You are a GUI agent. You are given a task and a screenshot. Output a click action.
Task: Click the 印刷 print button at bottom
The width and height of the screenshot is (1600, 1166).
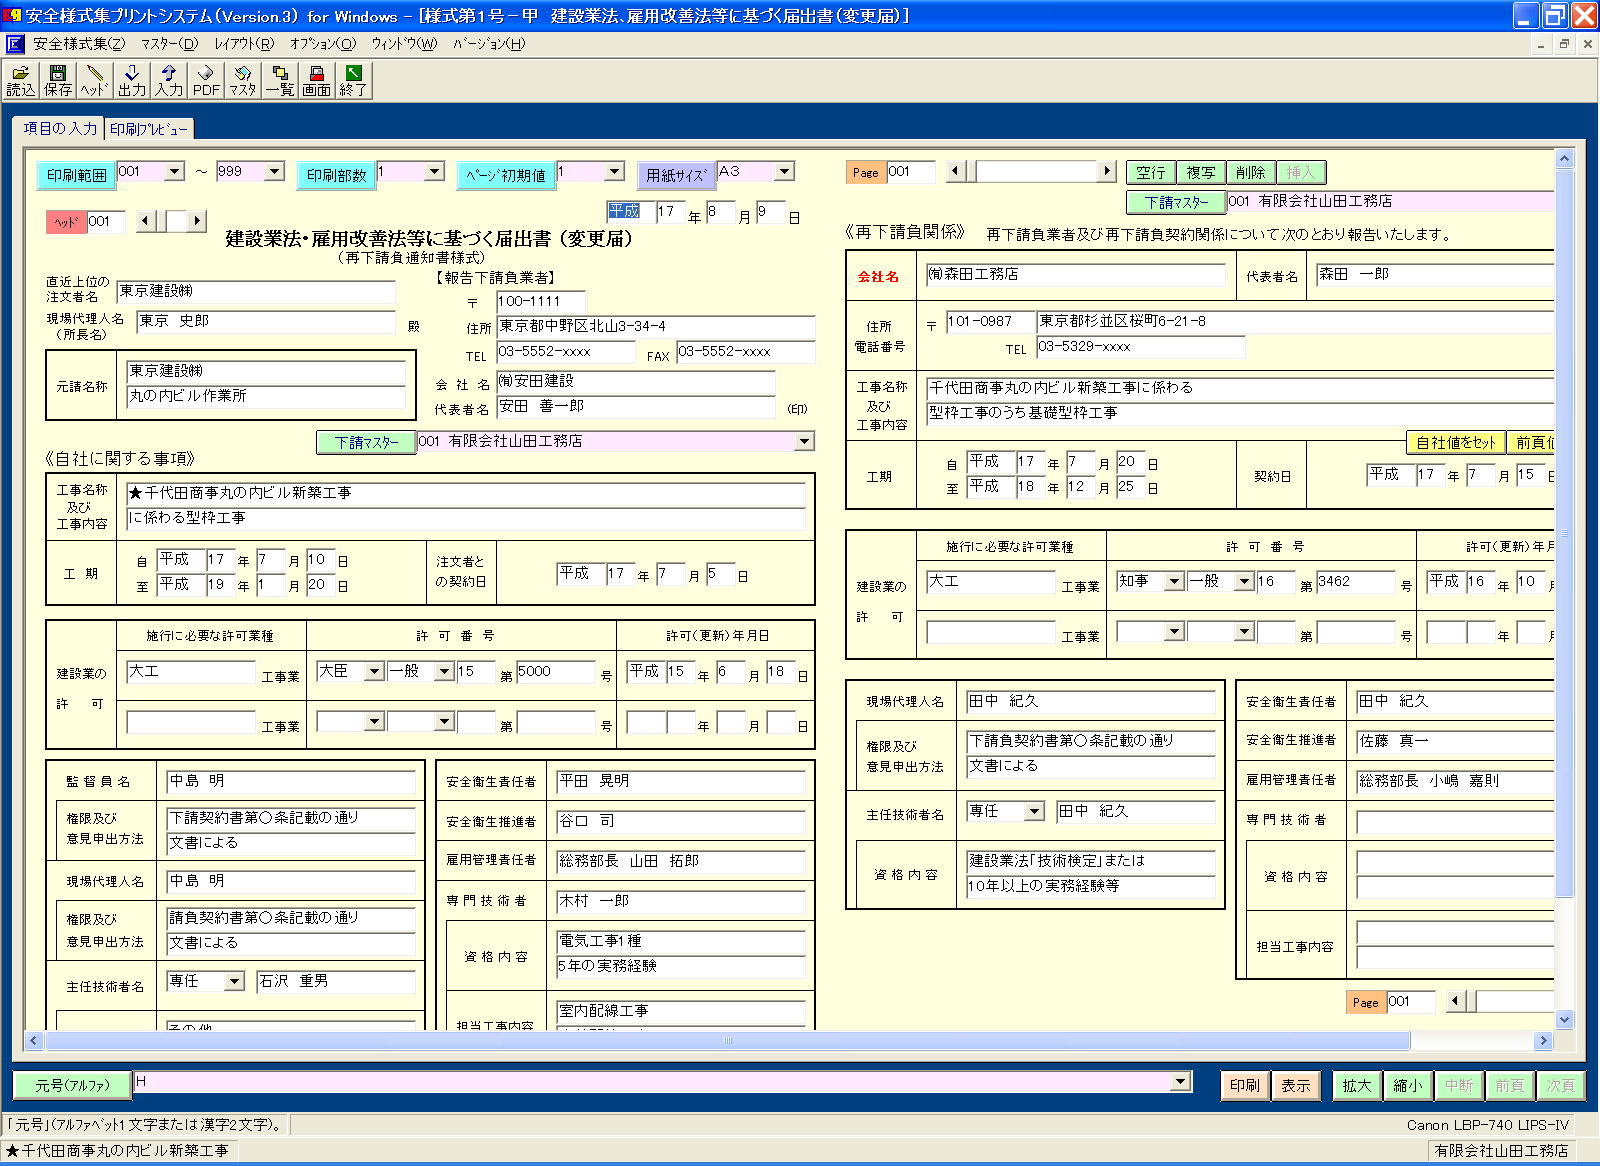pos(1244,1086)
